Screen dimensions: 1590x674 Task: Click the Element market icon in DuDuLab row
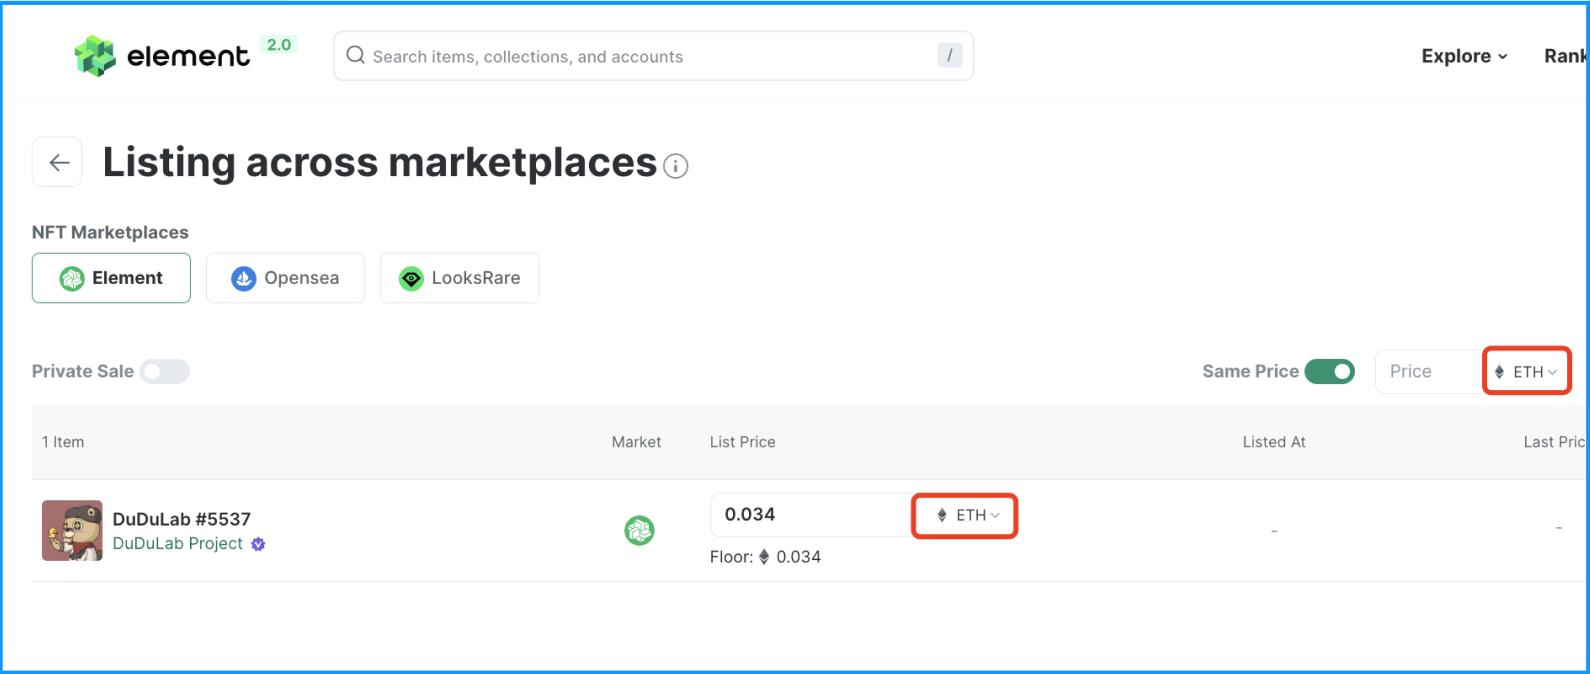point(639,530)
